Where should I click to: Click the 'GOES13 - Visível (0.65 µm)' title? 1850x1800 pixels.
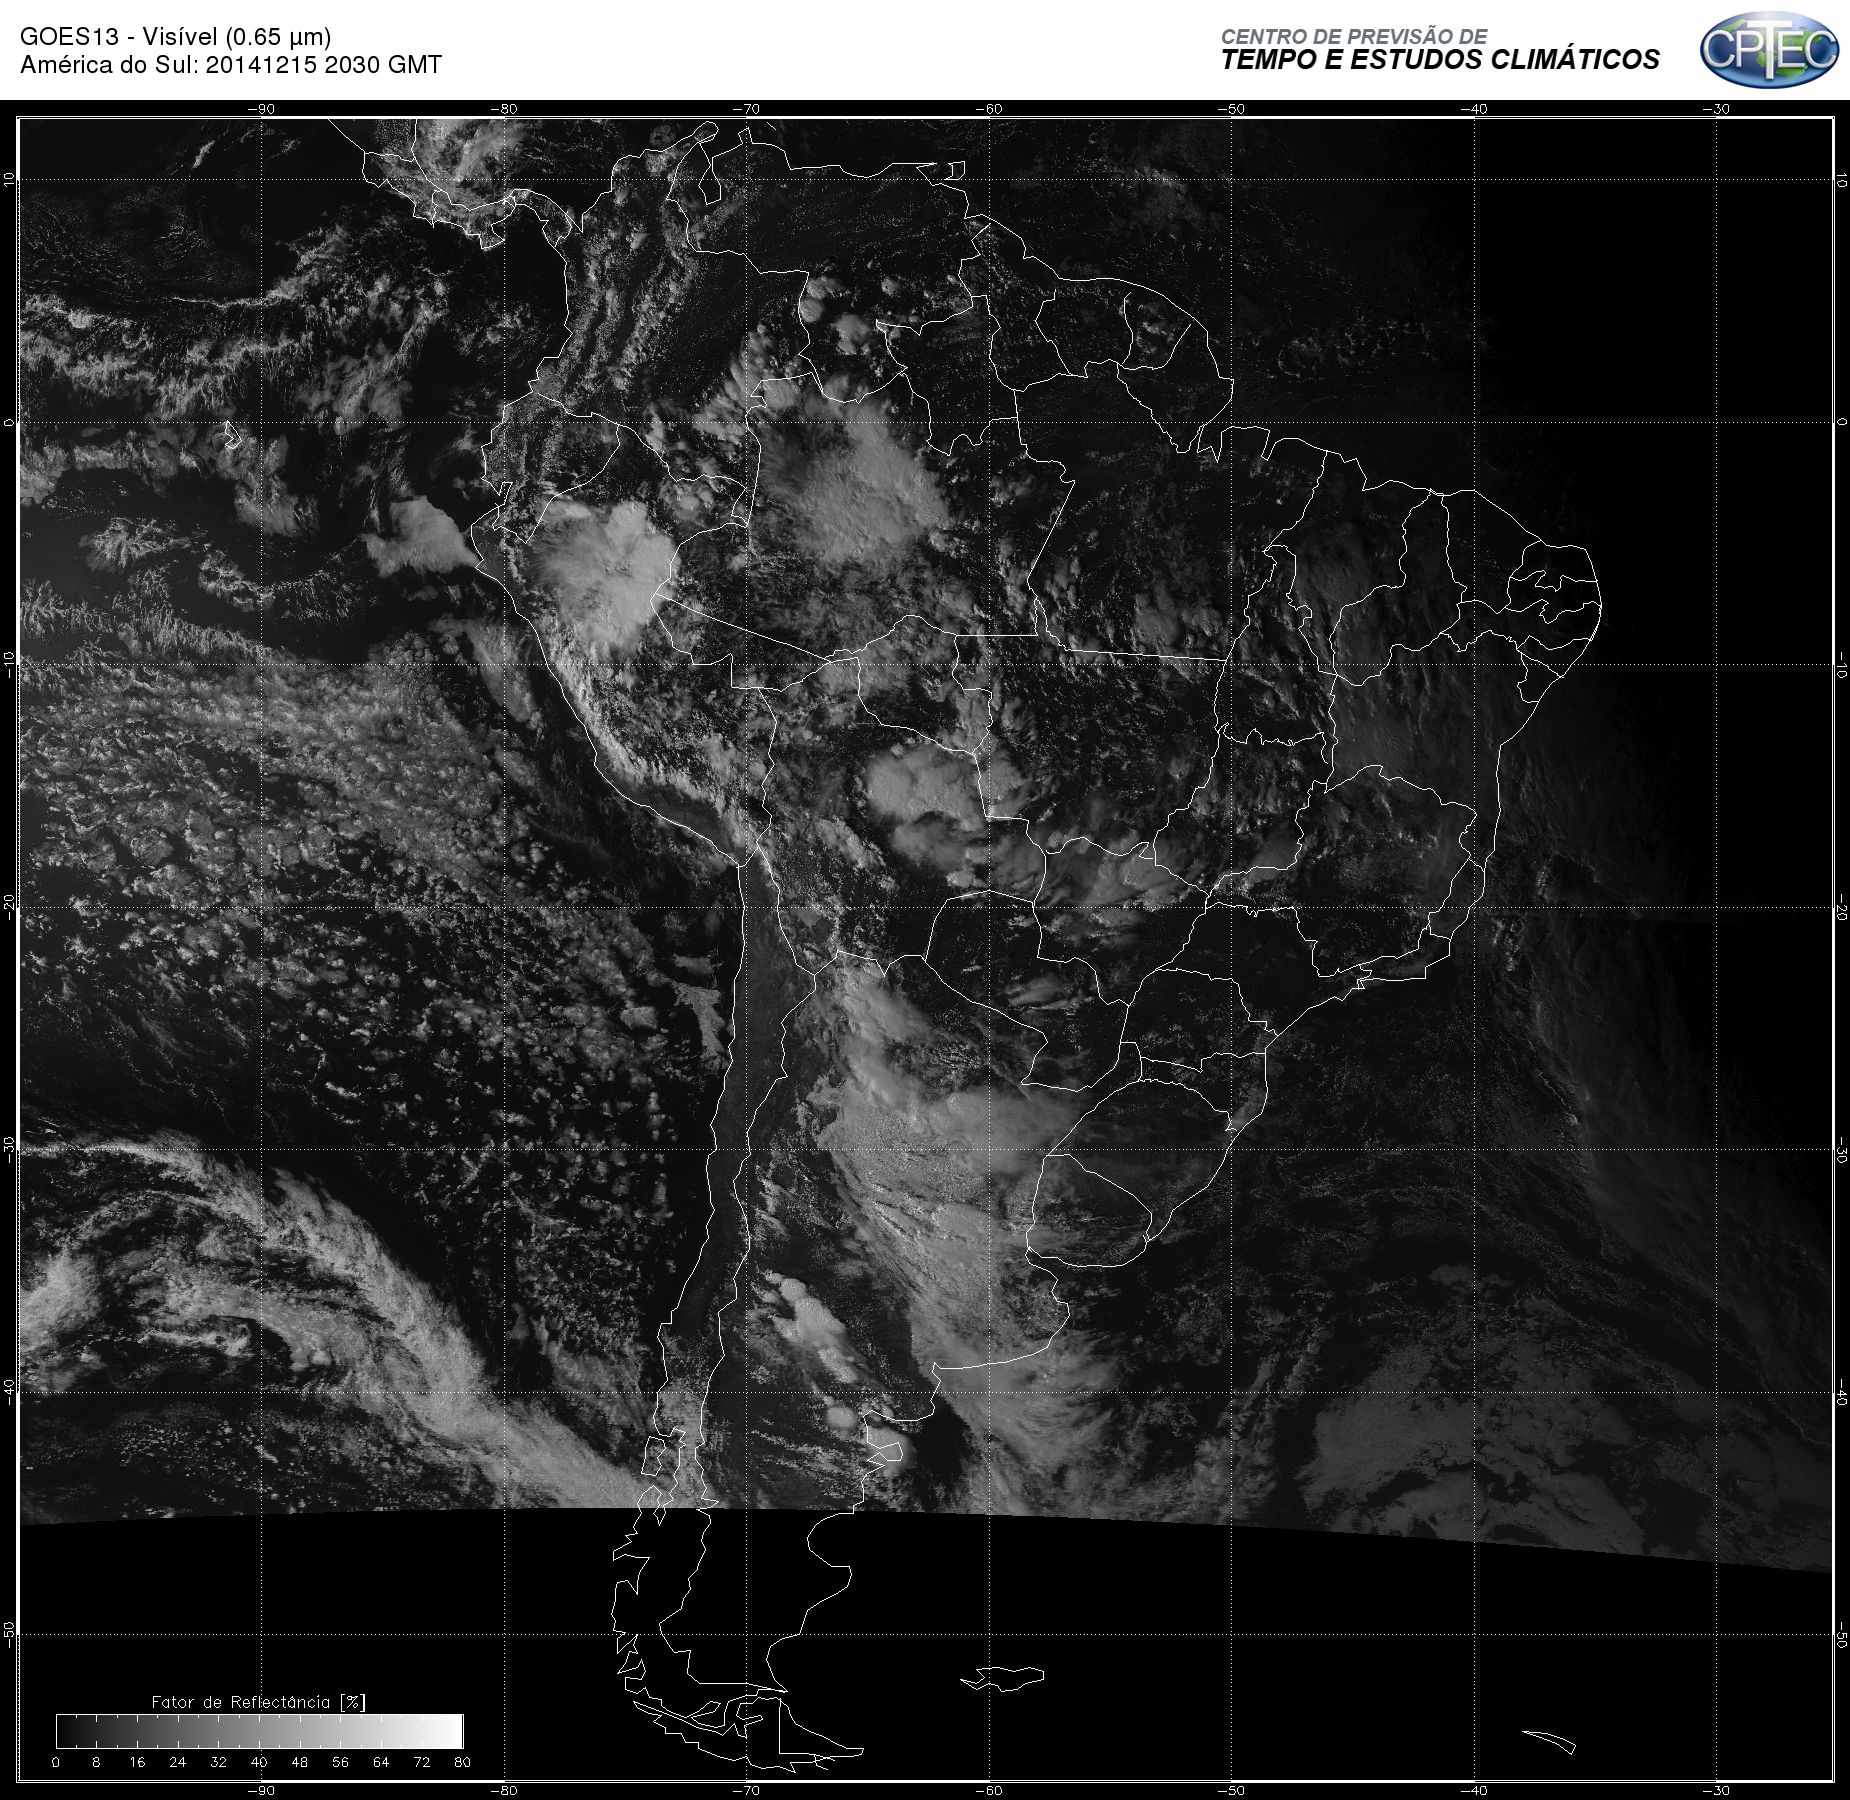[175, 37]
